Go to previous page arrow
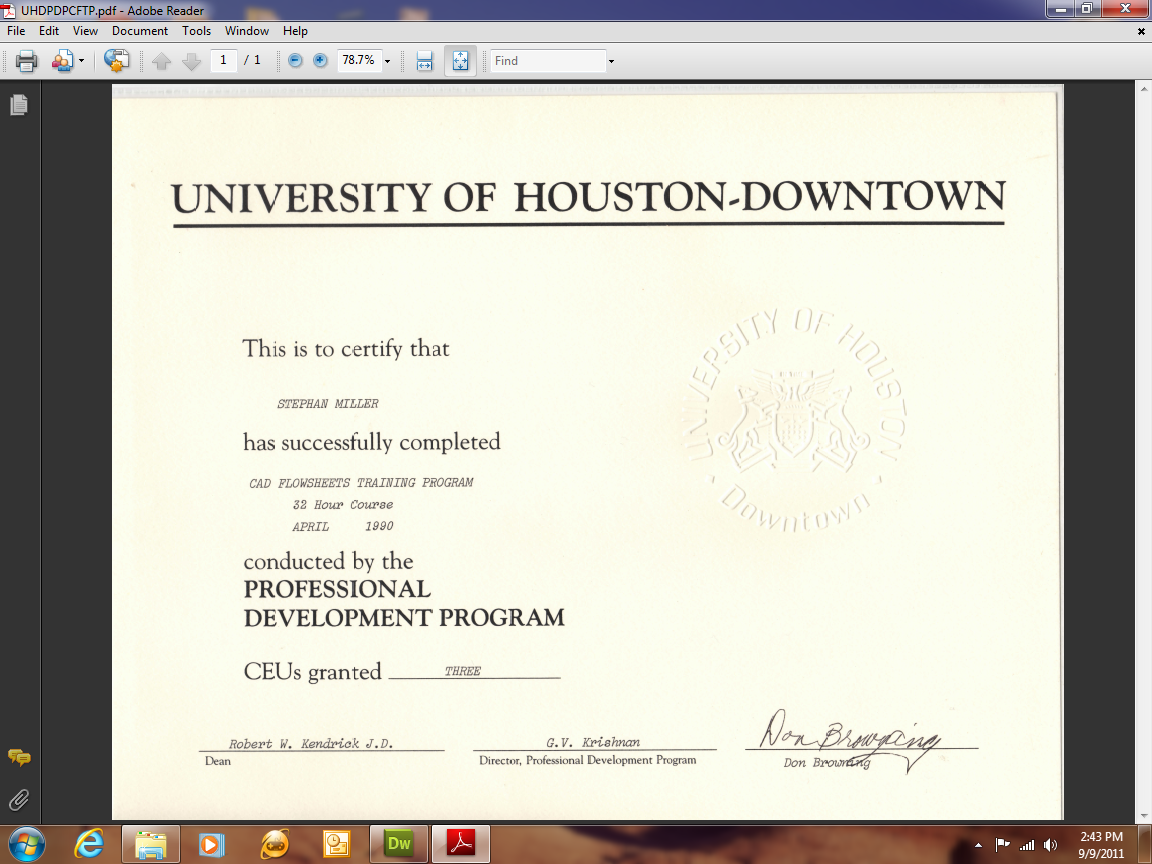The width and height of the screenshot is (1152, 864). [162, 61]
